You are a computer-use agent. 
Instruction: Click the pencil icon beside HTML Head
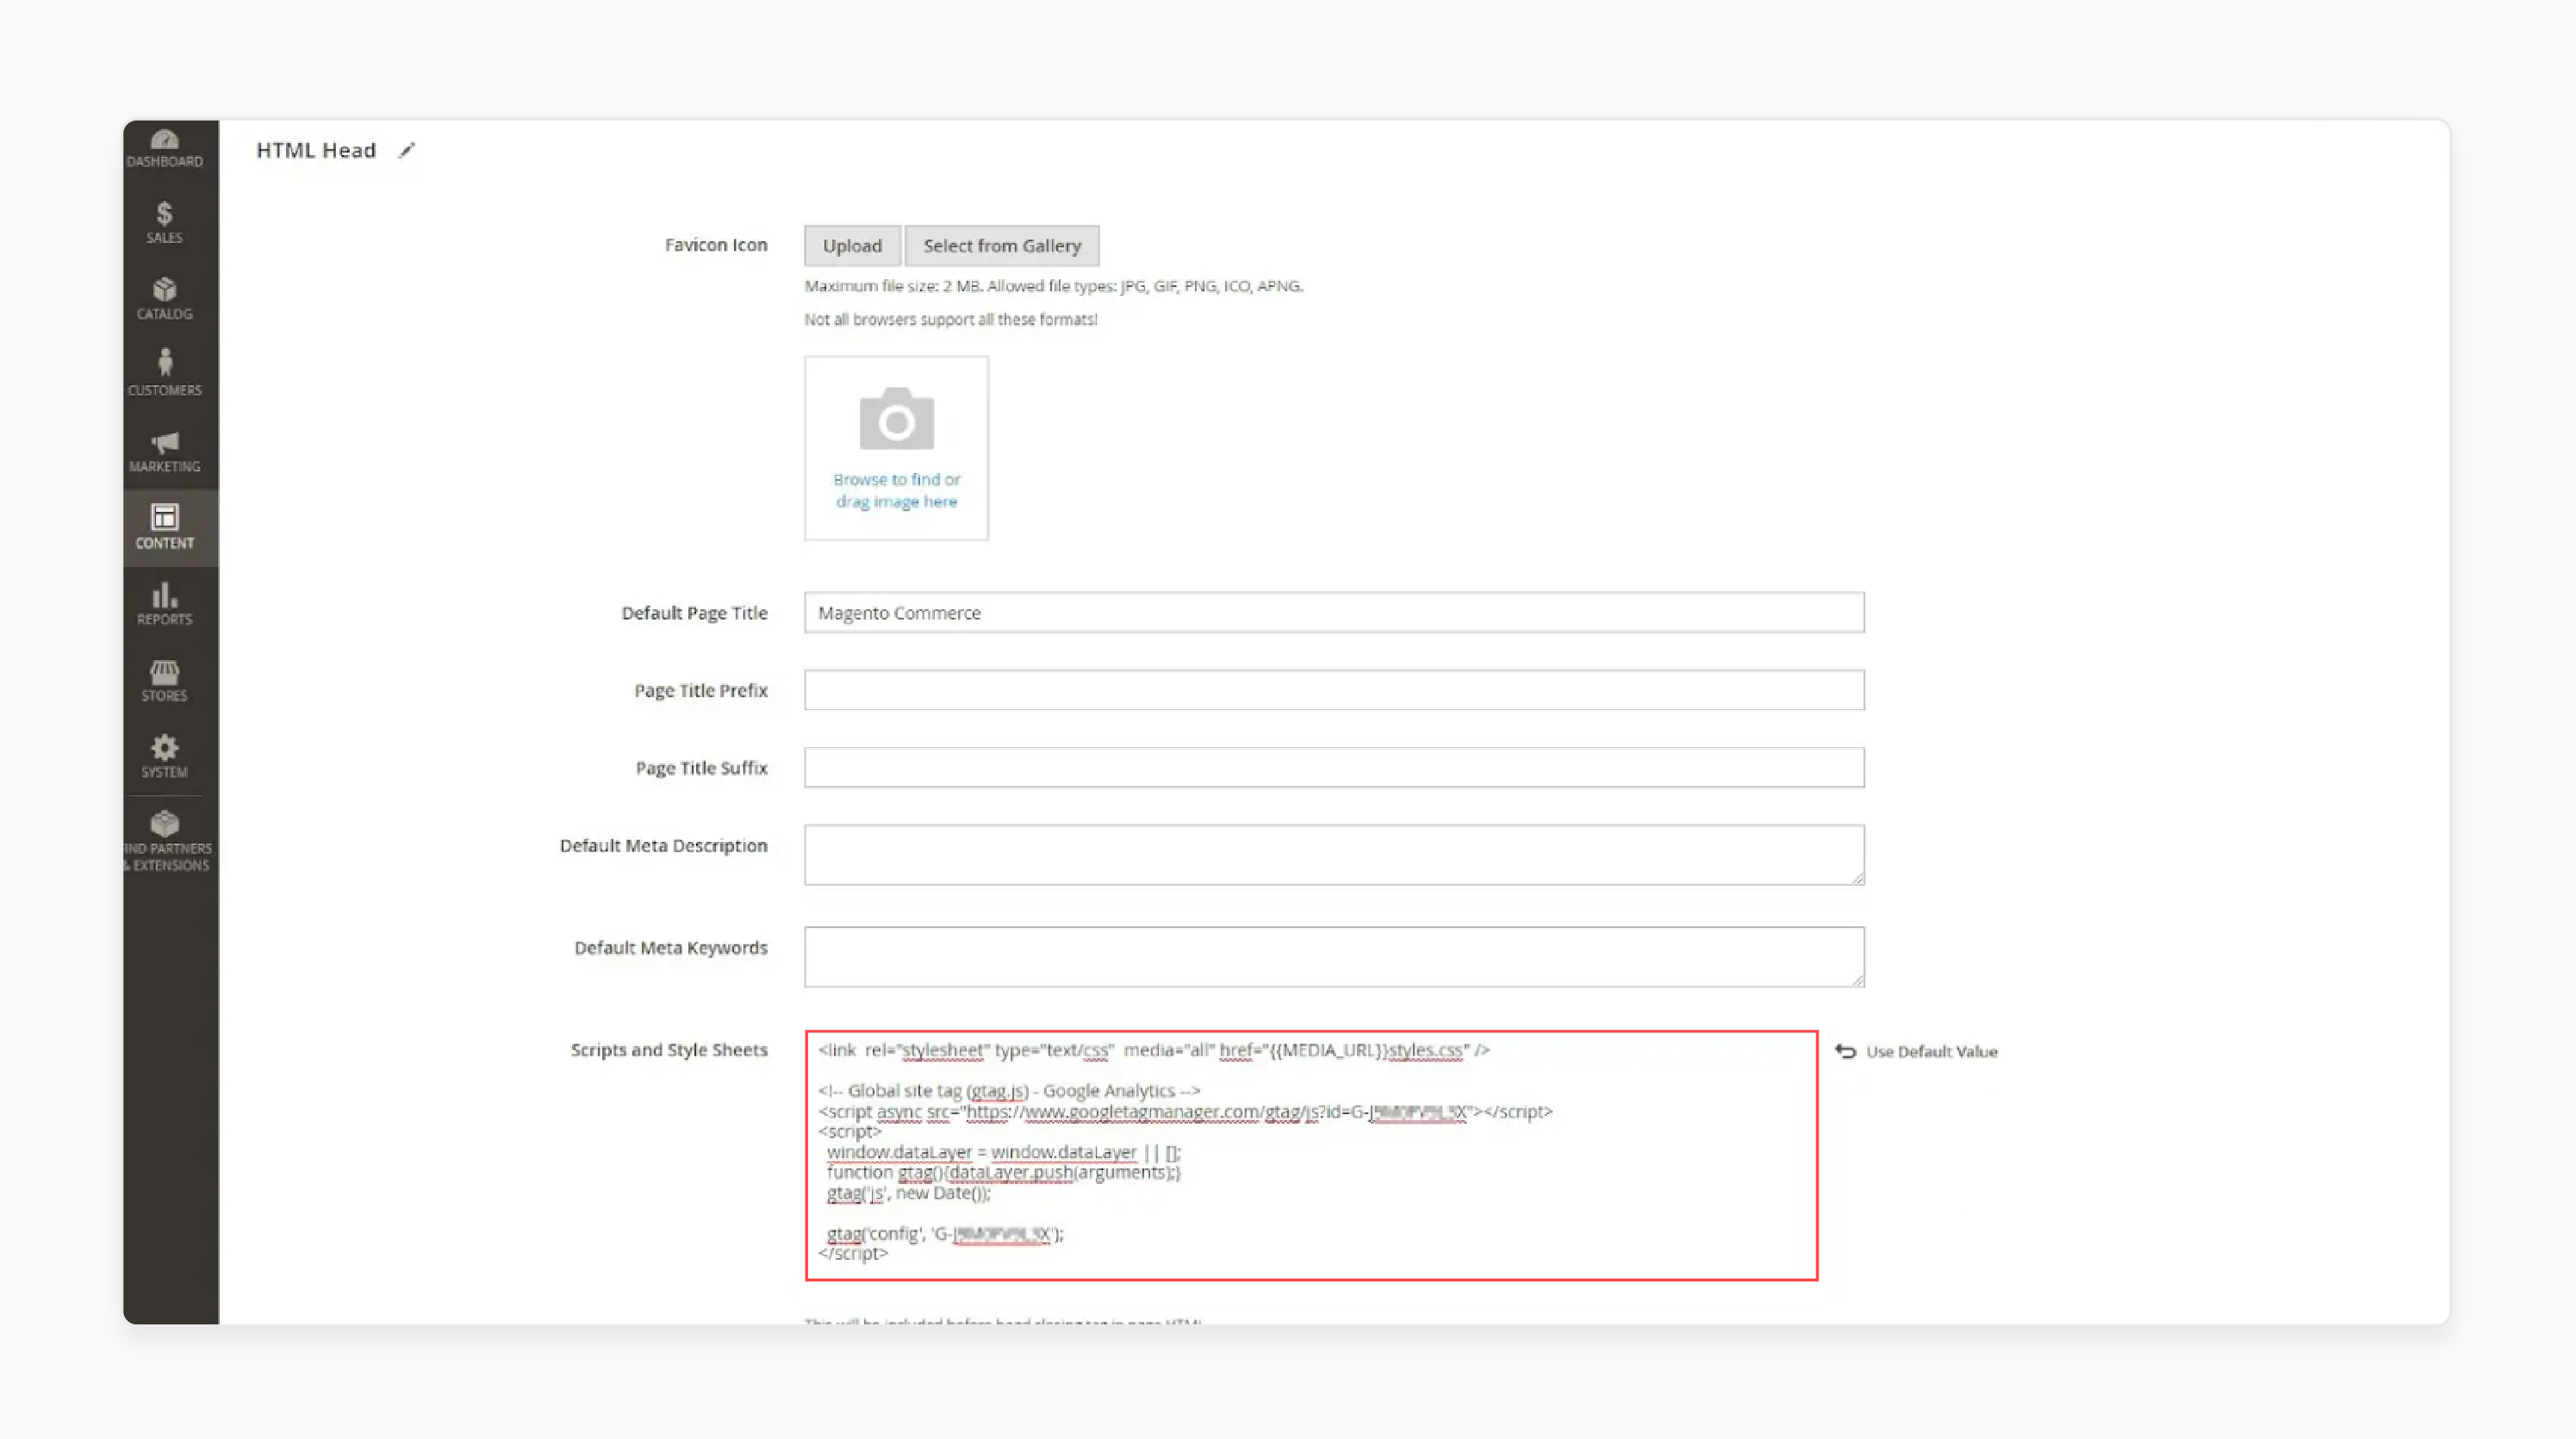tap(407, 149)
